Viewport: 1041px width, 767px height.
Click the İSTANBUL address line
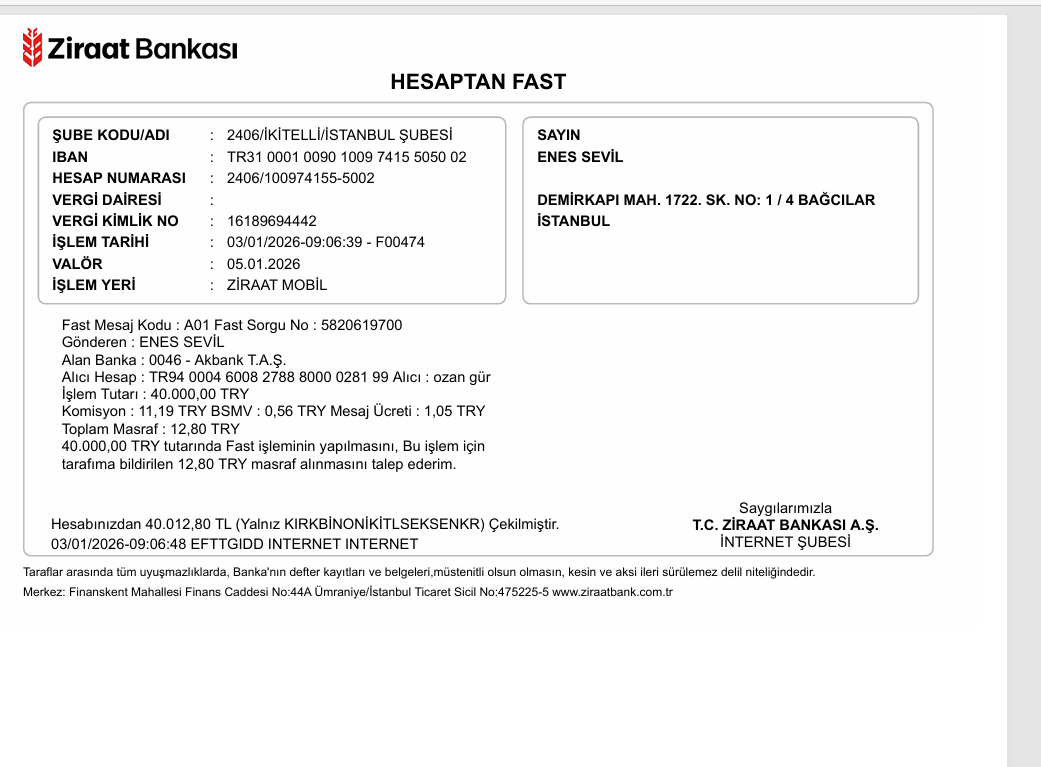click(573, 221)
